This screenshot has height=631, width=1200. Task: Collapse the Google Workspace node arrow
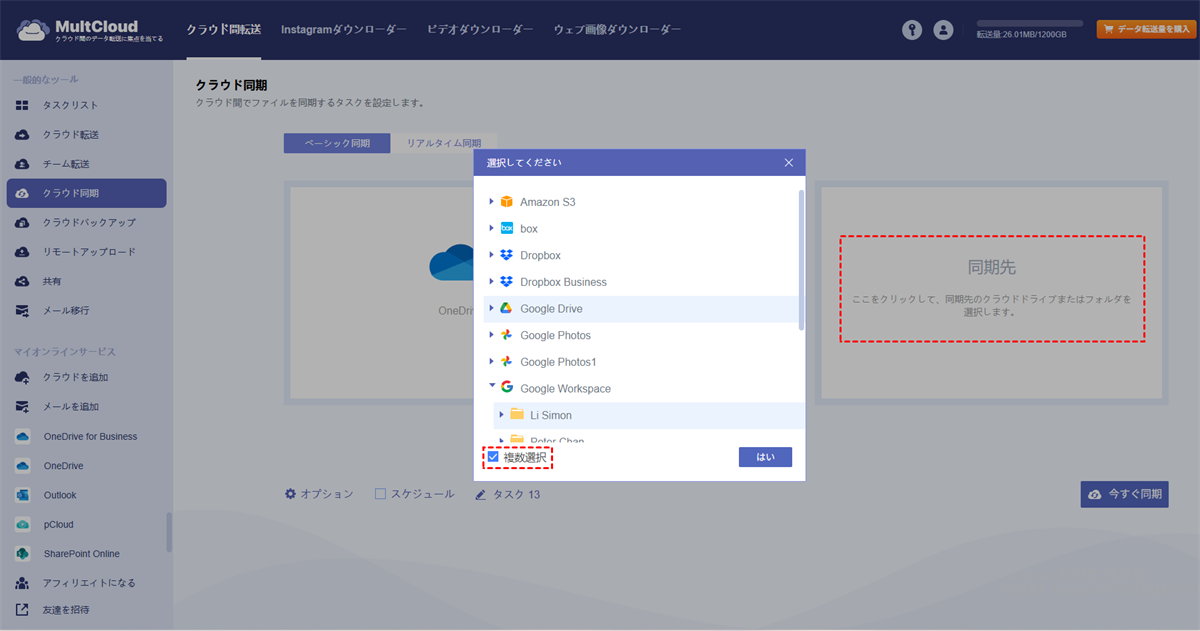coord(492,387)
